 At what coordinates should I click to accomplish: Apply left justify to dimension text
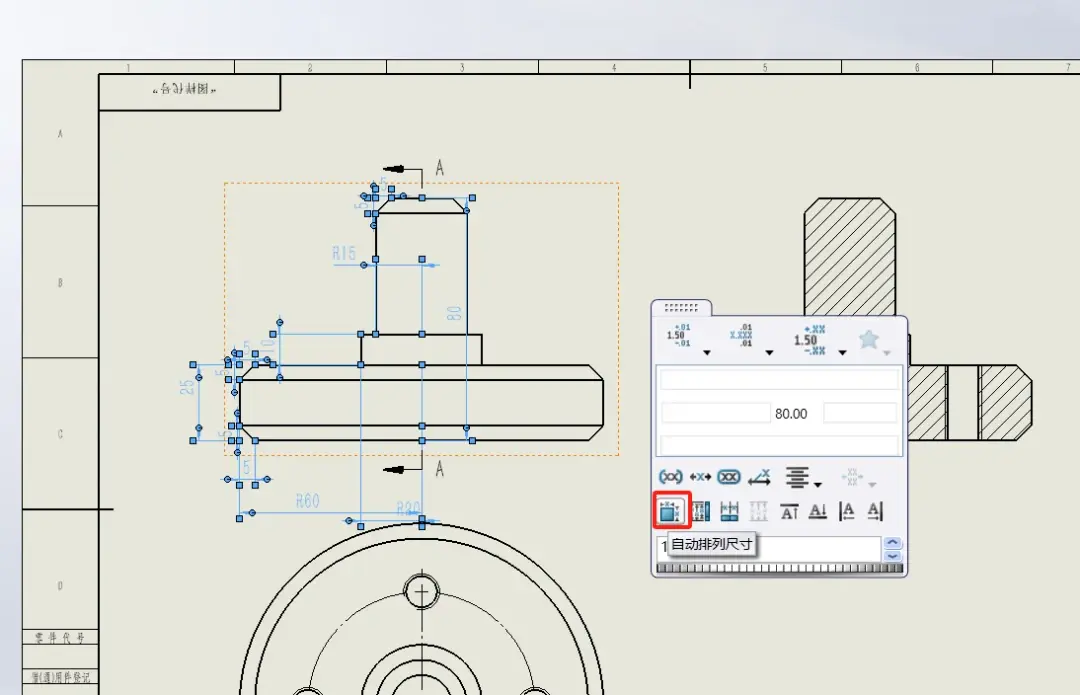click(x=847, y=511)
